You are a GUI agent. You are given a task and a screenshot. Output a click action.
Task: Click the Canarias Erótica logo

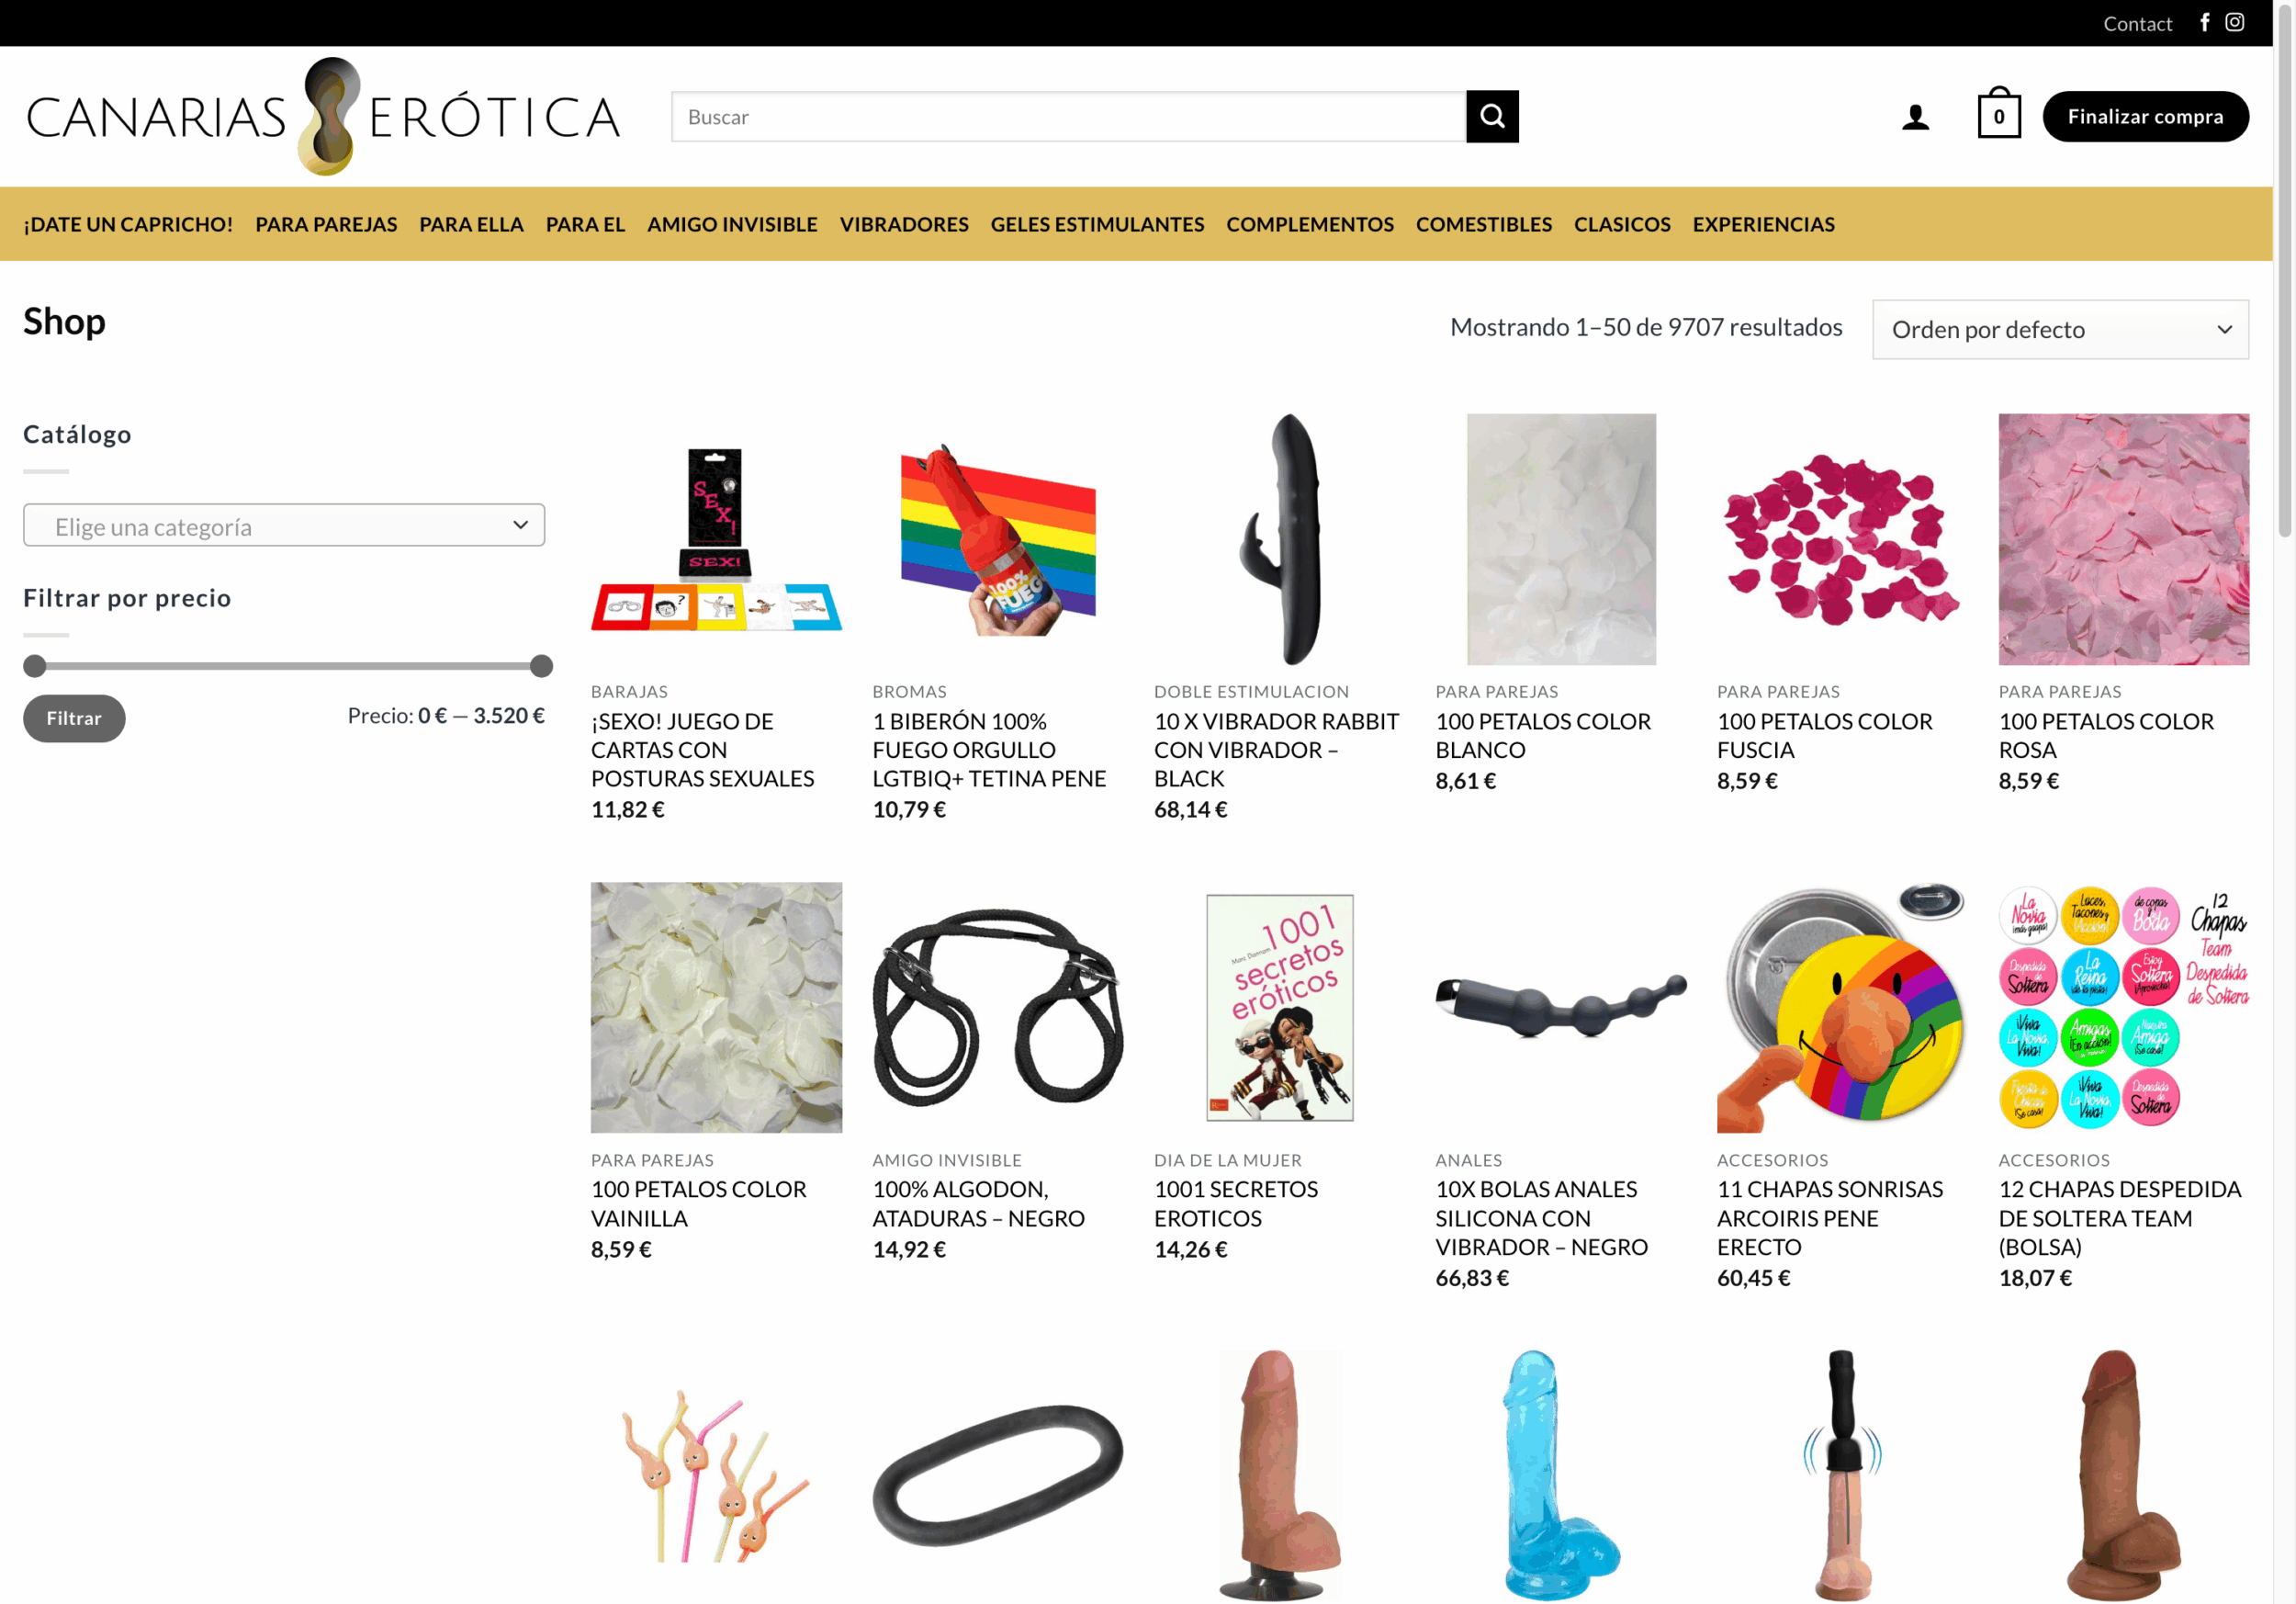click(x=323, y=116)
